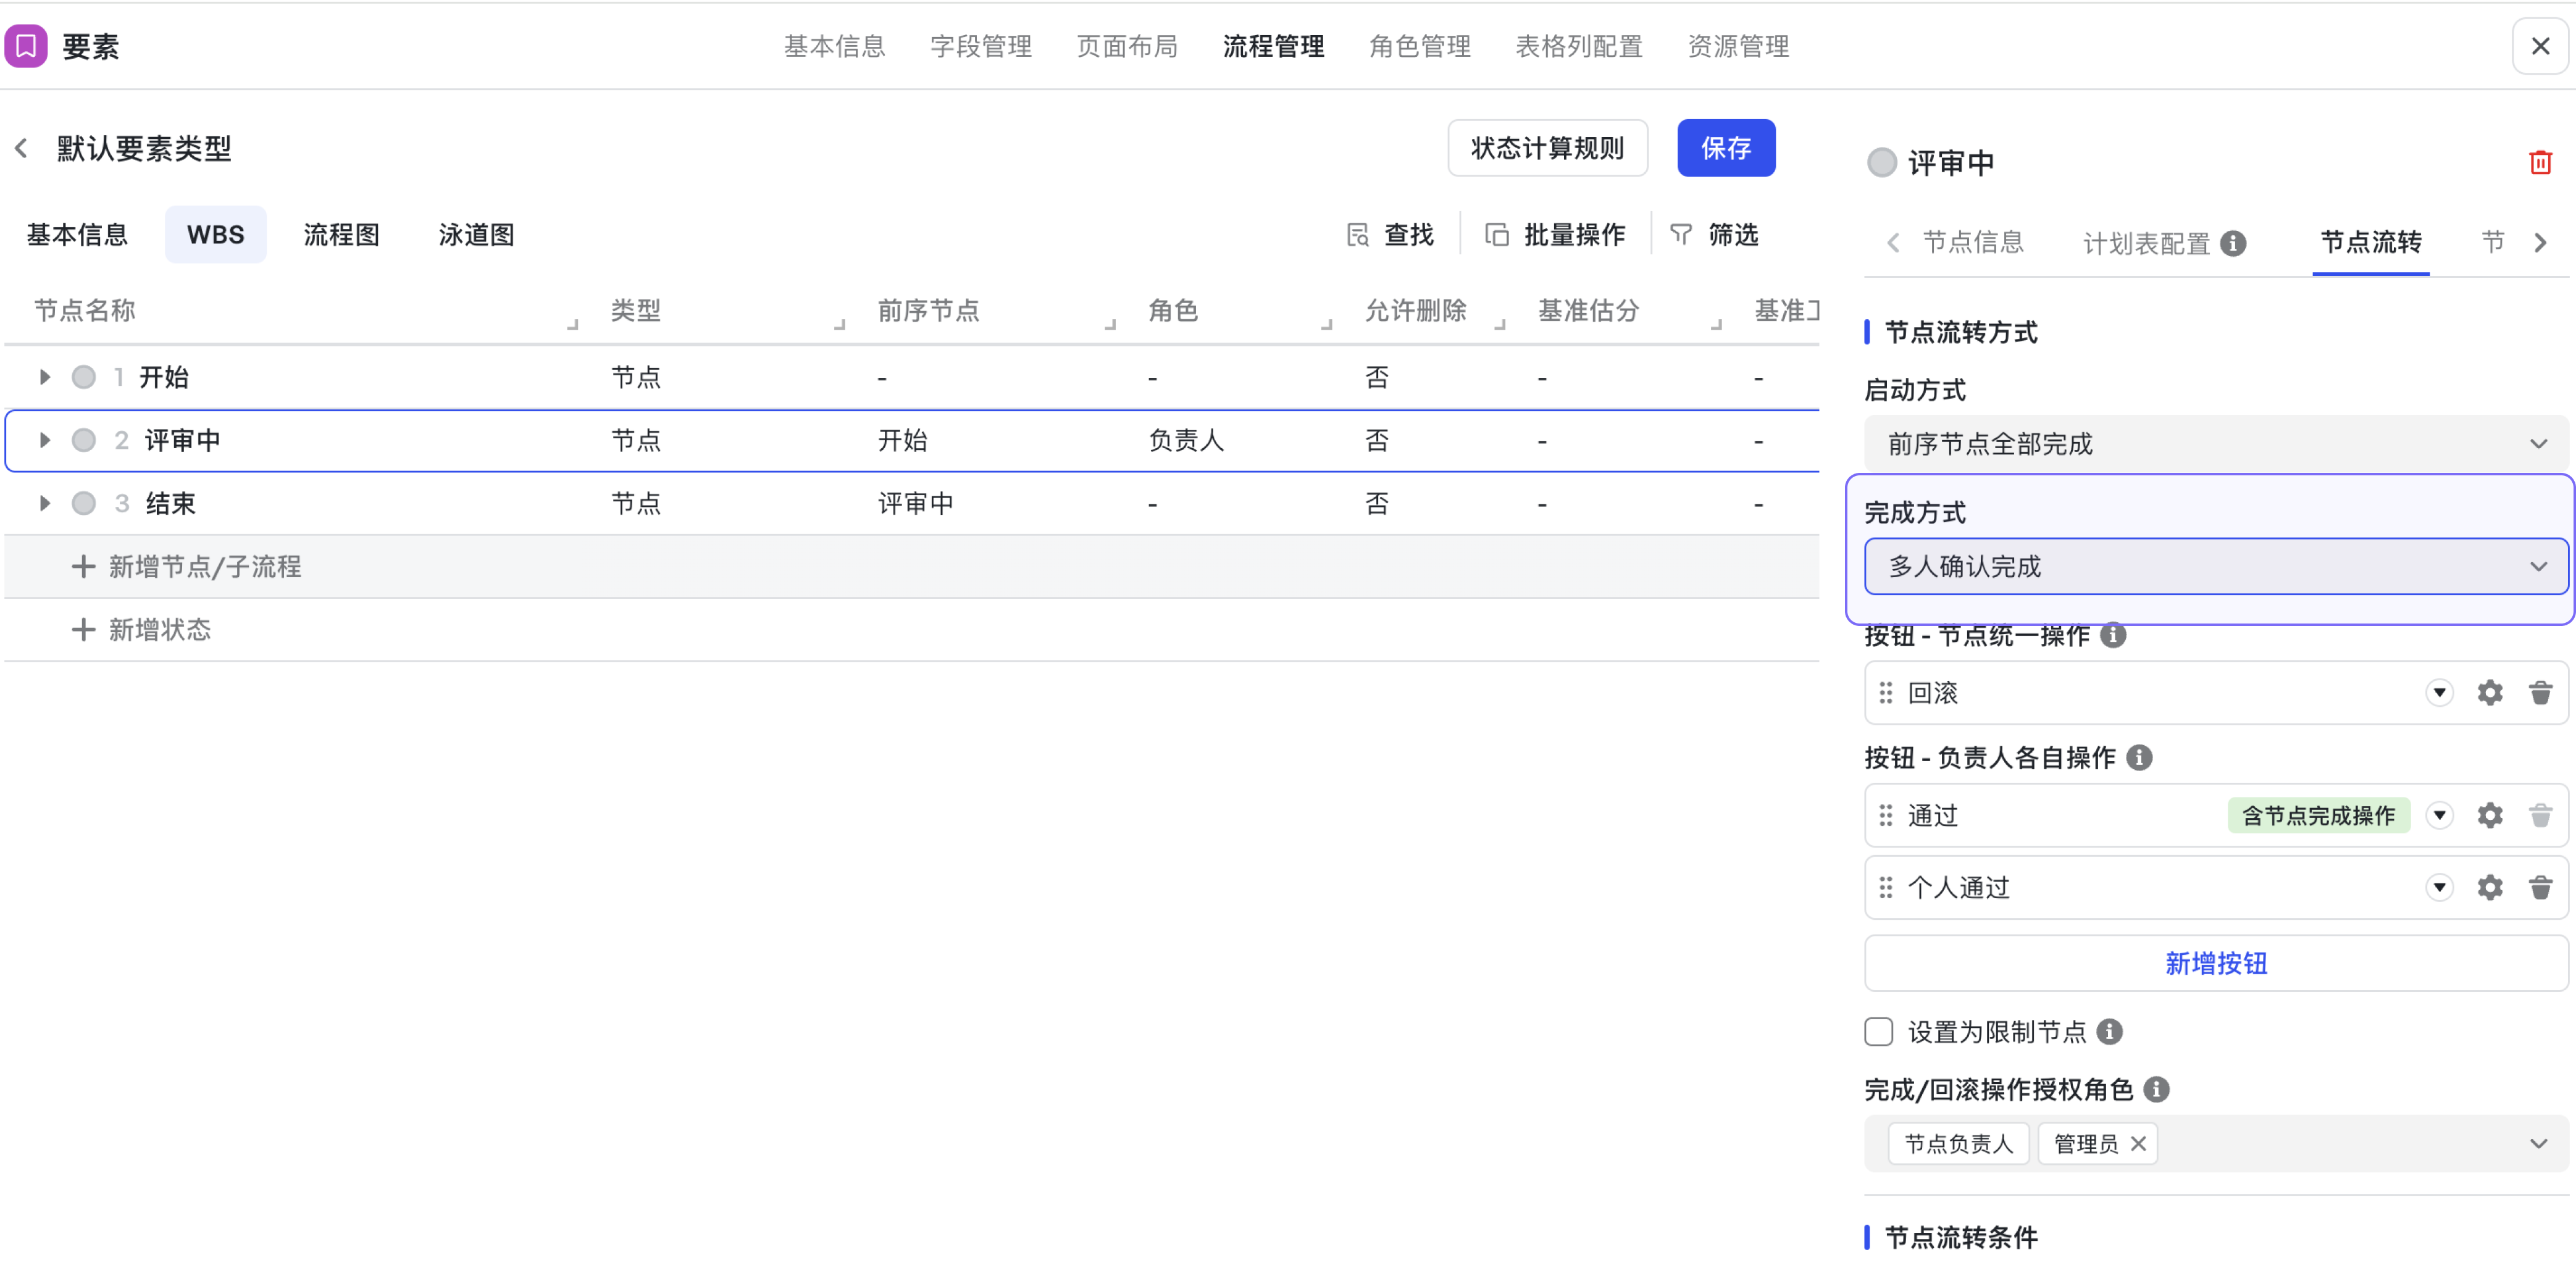Open settings gear for 通过 button
Viewport: 2576px width, 1268px height.
(x=2490, y=816)
